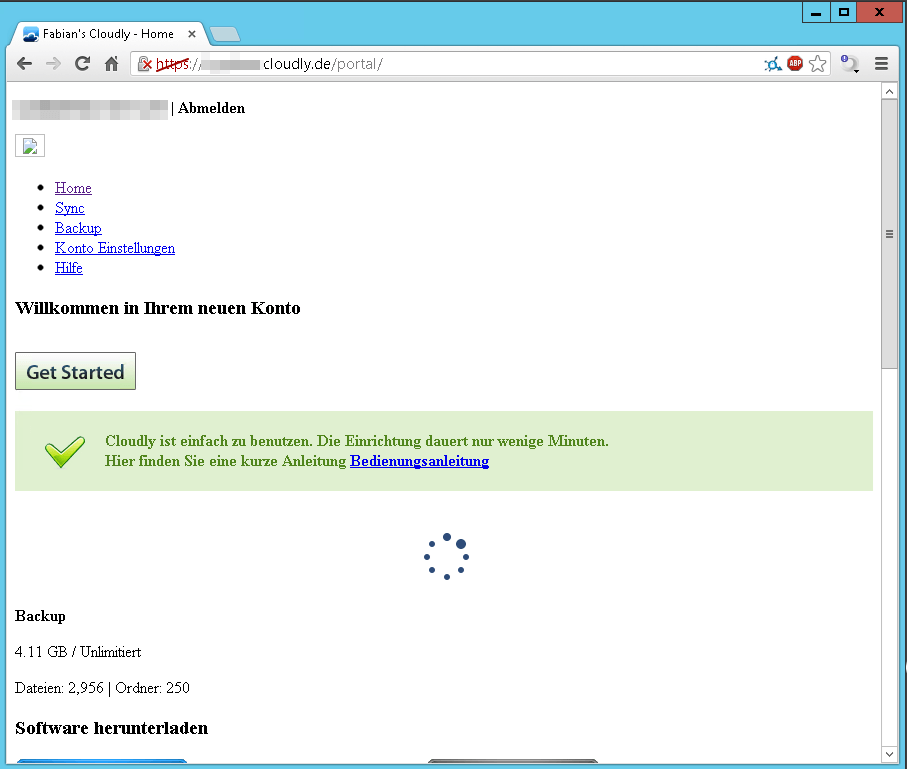The width and height of the screenshot is (907, 769).
Task: Click the browser back arrow
Action: point(24,64)
